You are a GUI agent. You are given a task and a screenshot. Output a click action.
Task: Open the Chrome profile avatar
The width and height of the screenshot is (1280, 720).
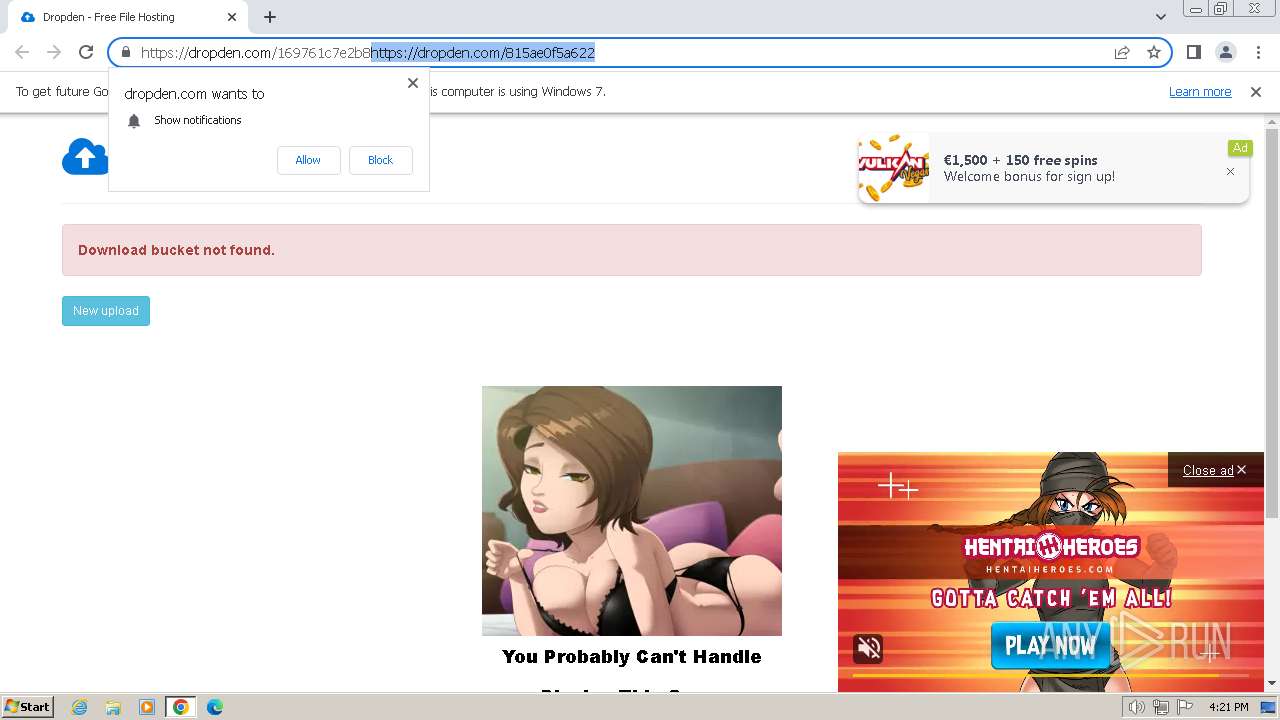pos(1225,52)
